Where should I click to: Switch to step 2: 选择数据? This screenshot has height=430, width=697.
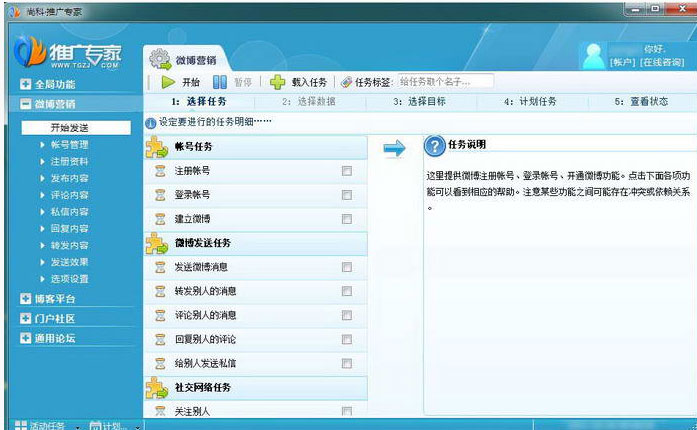(309, 101)
